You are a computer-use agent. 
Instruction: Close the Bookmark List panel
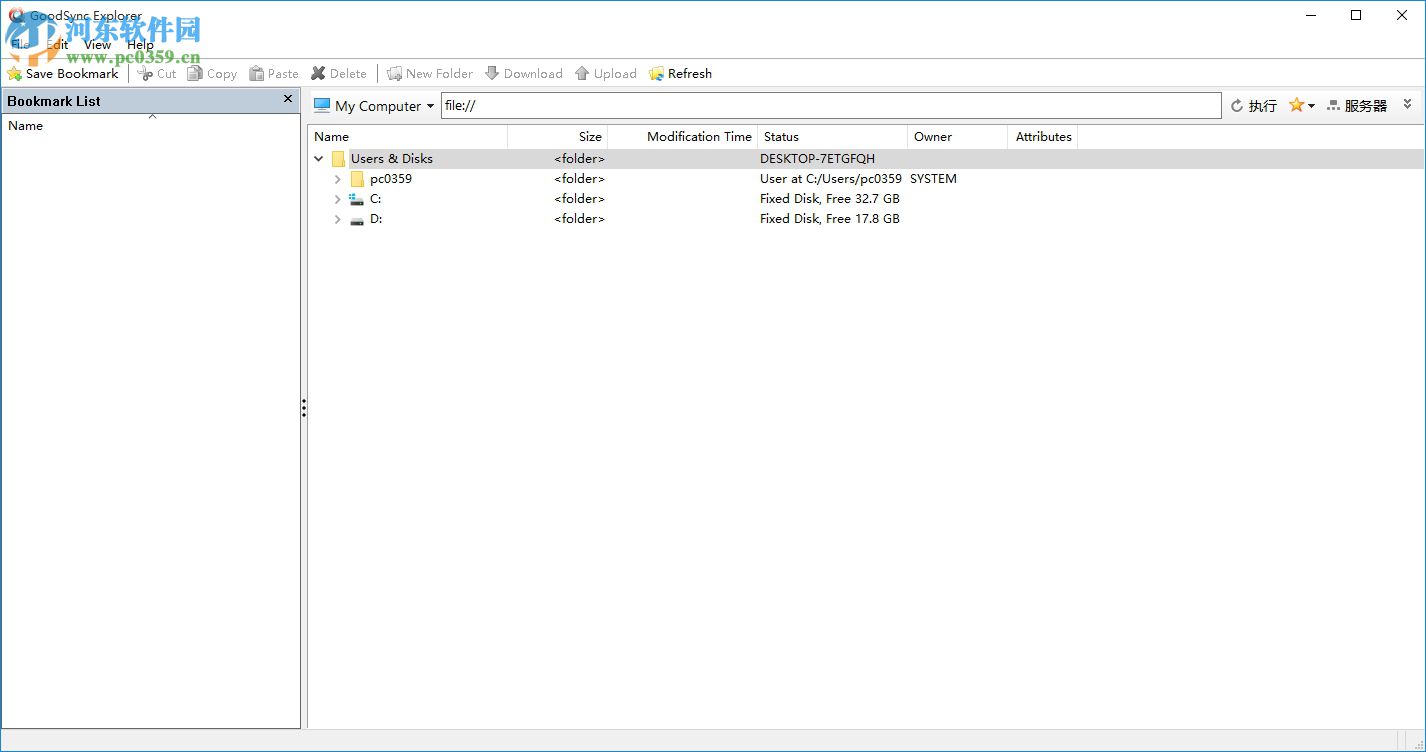pyautogui.click(x=288, y=99)
